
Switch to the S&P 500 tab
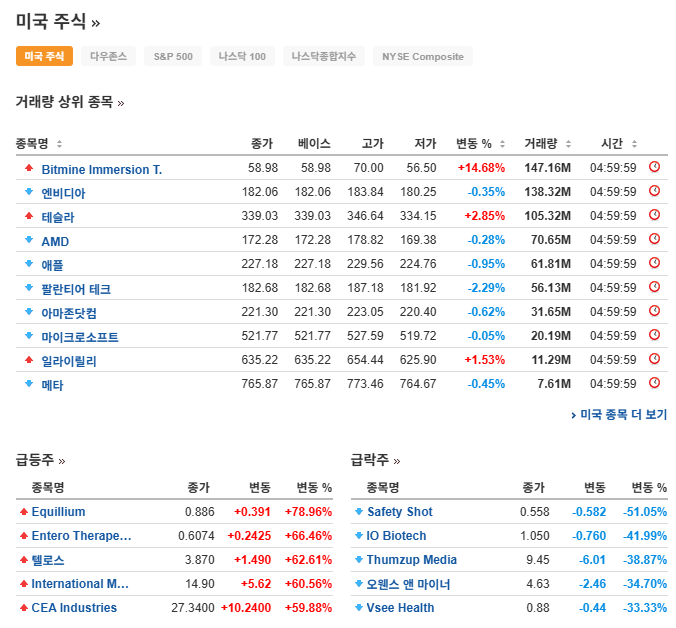pyautogui.click(x=173, y=56)
